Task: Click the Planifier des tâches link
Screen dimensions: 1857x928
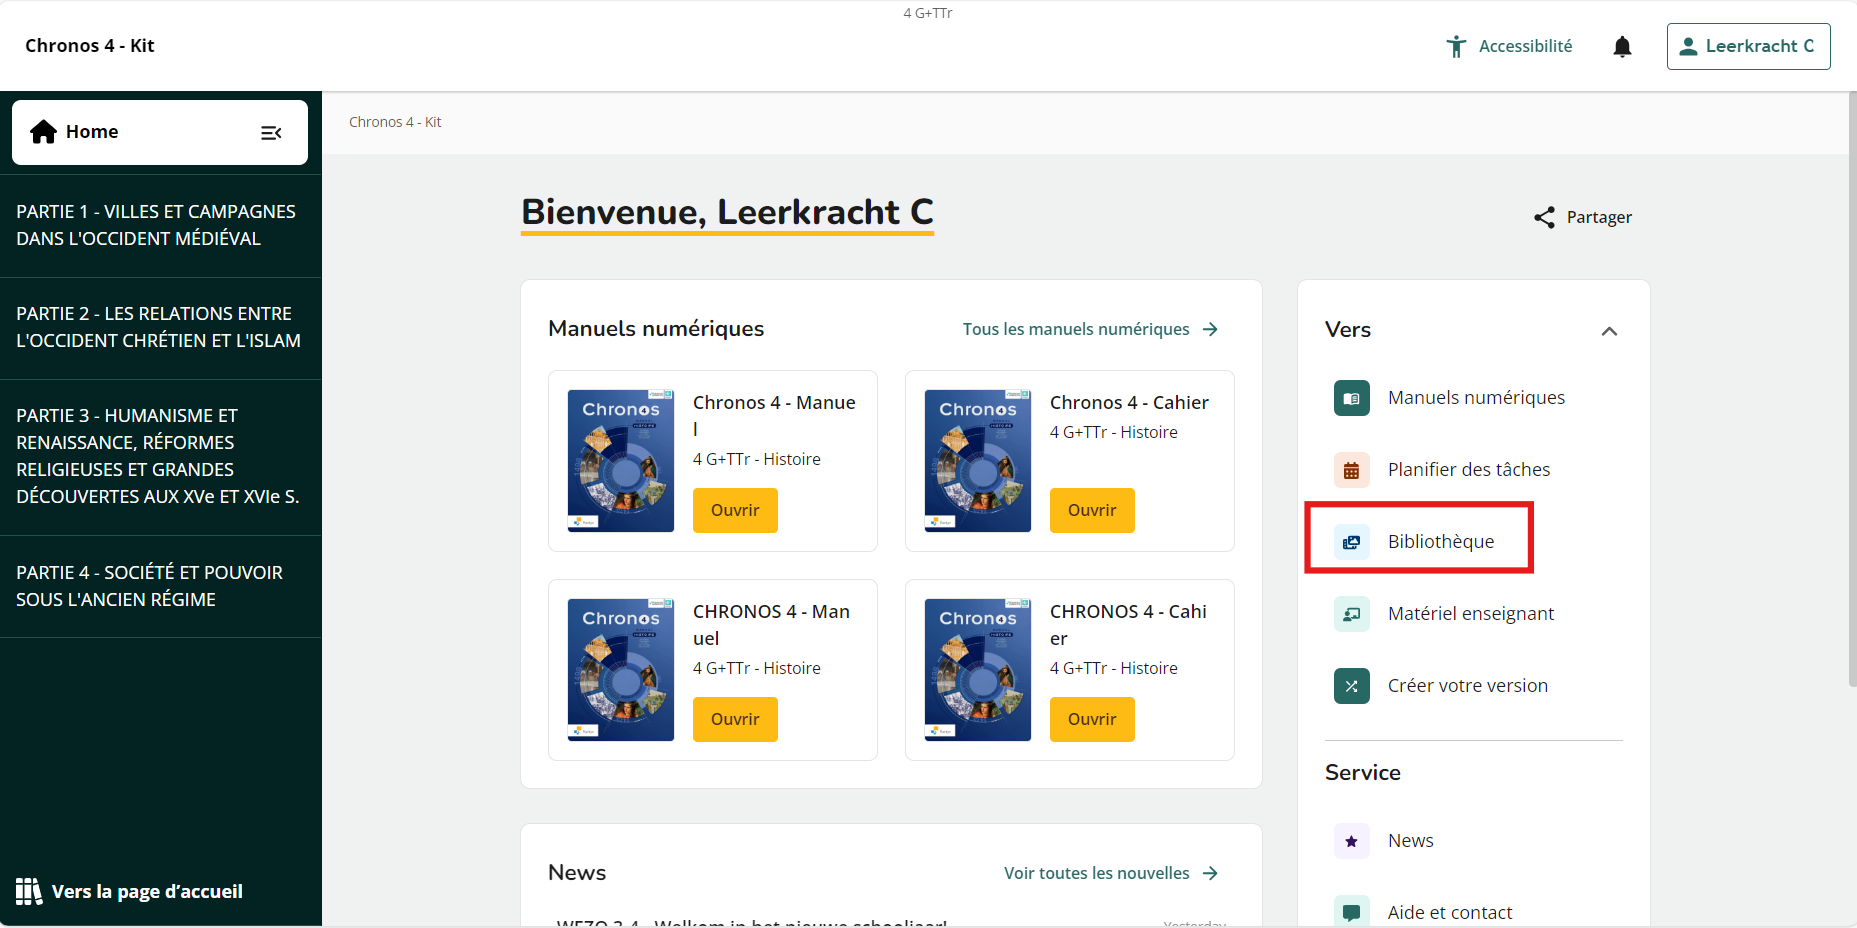Action: [x=1469, y=470]
